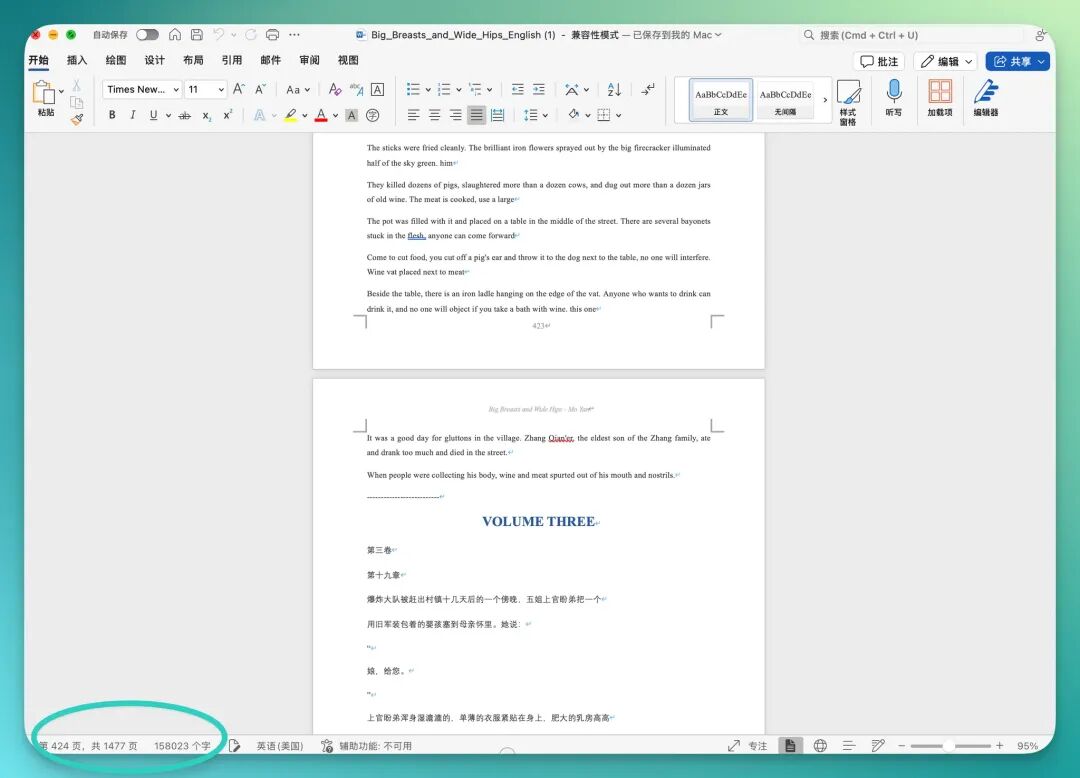Image resolution: width=1080 pixels, height=778 pixels.
Task: Select the Normal (正文) style
Action: coord(720,101)
